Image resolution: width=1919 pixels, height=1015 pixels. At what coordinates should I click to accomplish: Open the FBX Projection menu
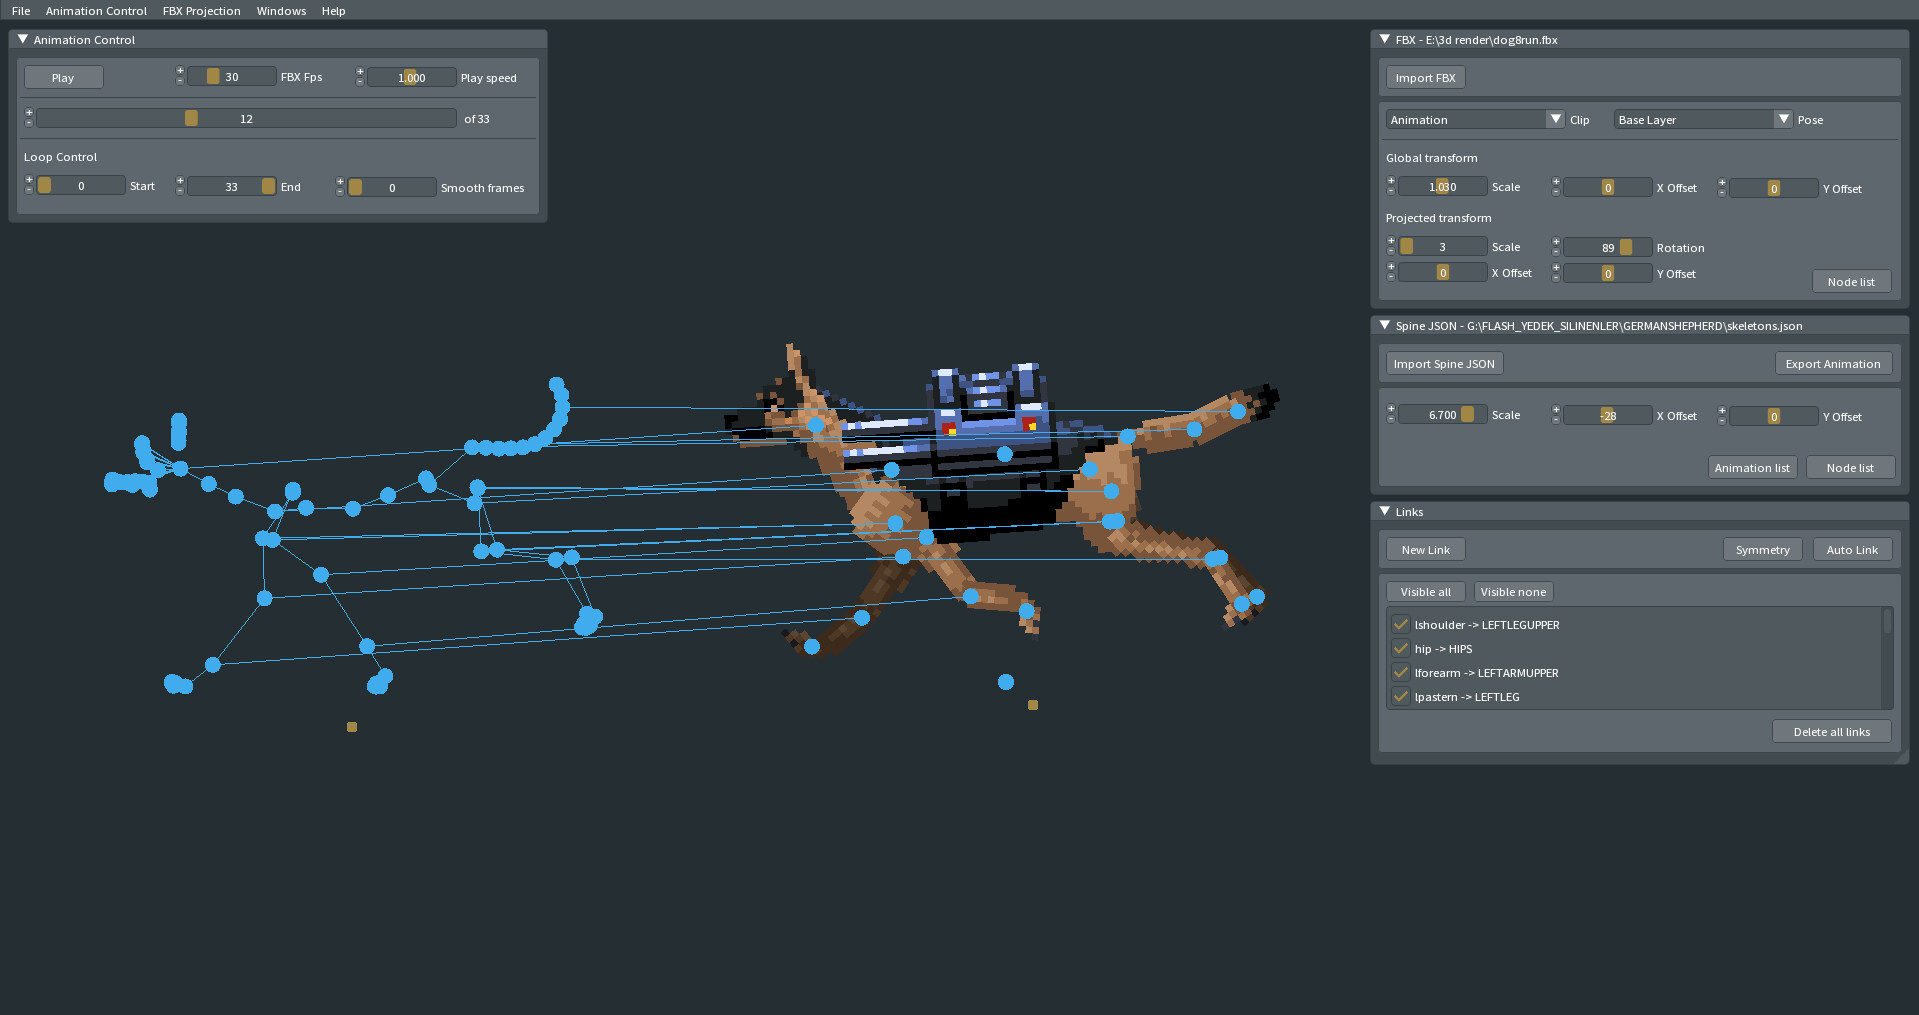pos(201,10)
